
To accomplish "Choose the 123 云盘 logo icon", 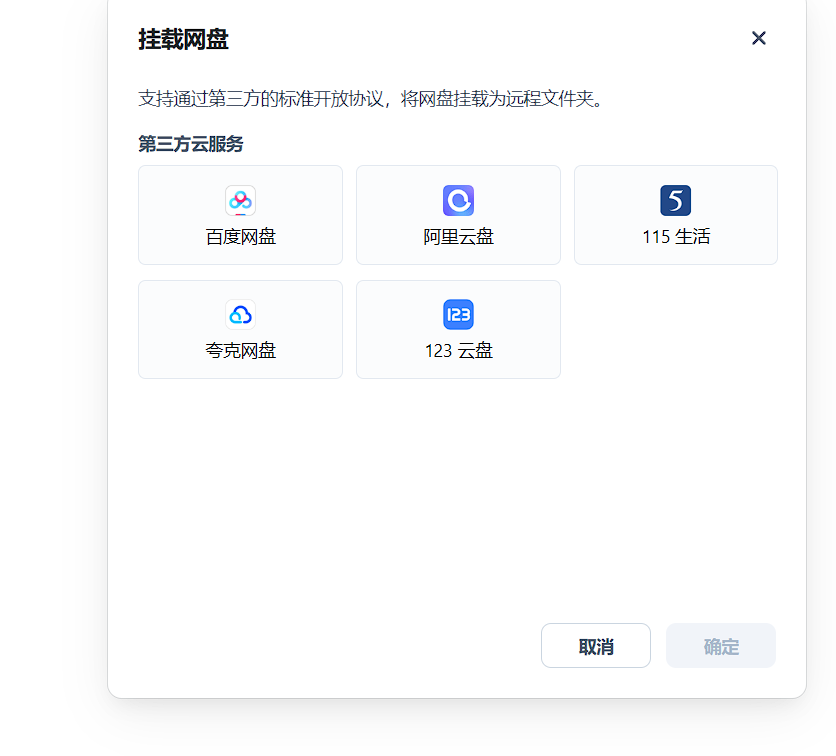I will click(x=459, y=315).
